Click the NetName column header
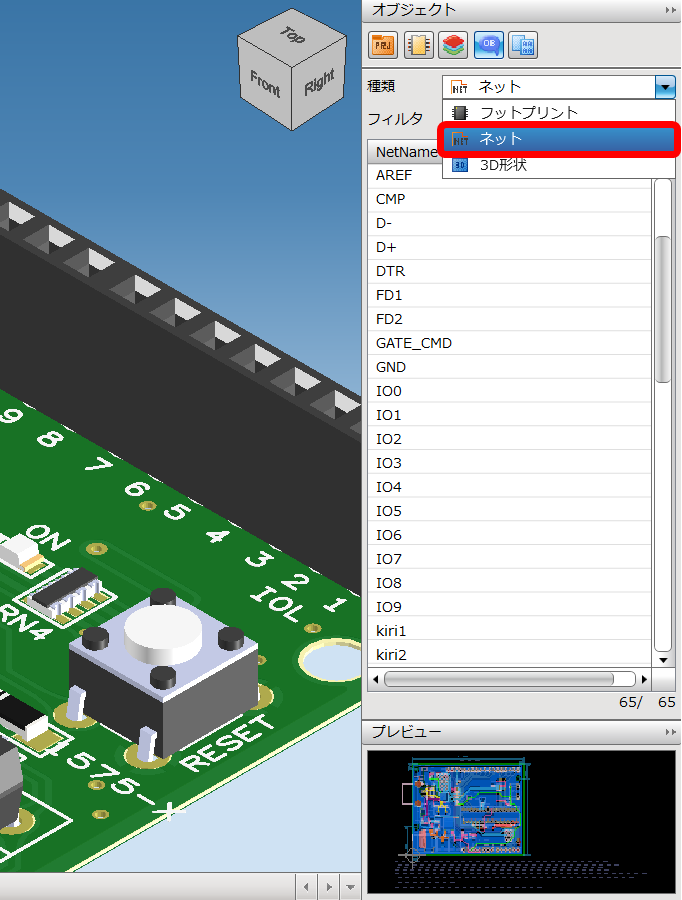 click(405, 152)
